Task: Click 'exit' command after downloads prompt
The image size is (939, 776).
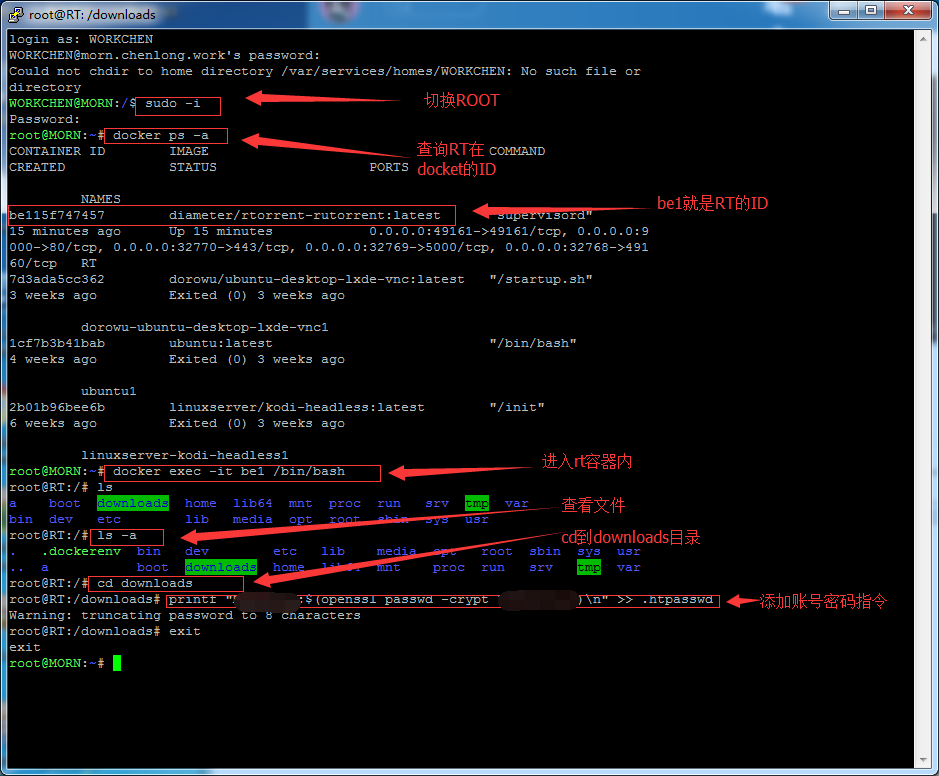Action: coord(184,631)
